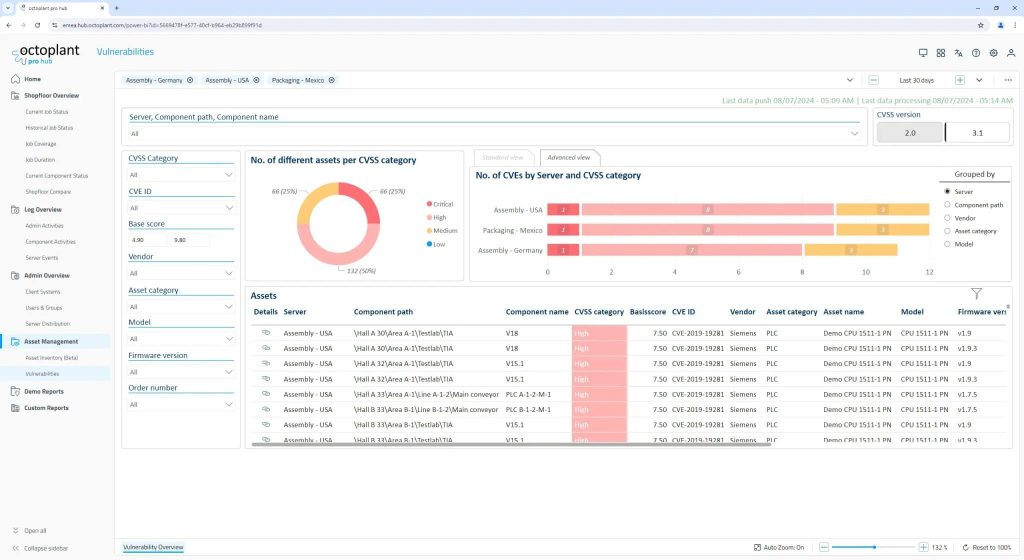Select CVSS version 3.1 button

(977, 133)
